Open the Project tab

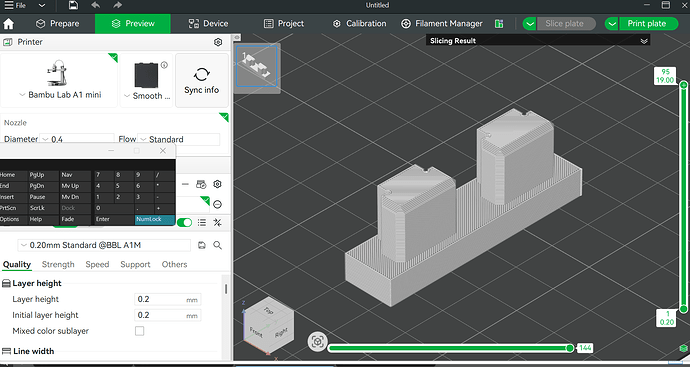coord(284,24)
